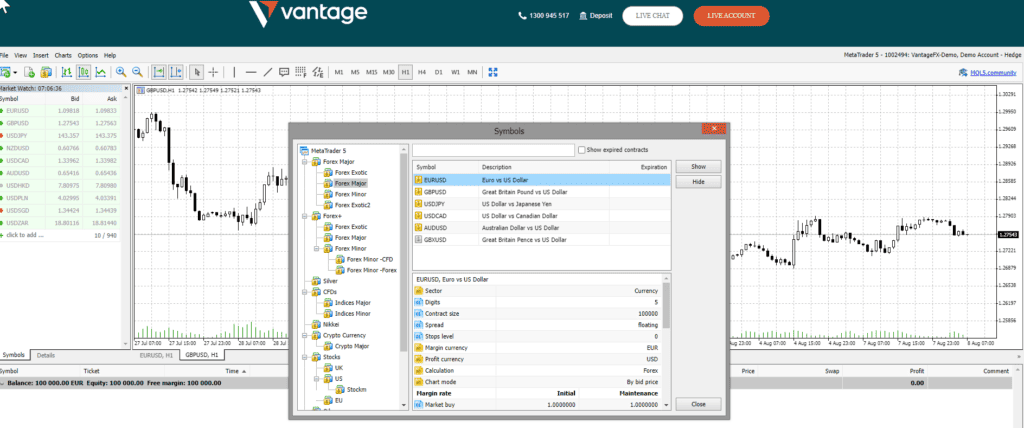This screenshot has width=1024, height=428.
Task: Click the Hide button in Symbols dialog
Action: coord(698,181)
